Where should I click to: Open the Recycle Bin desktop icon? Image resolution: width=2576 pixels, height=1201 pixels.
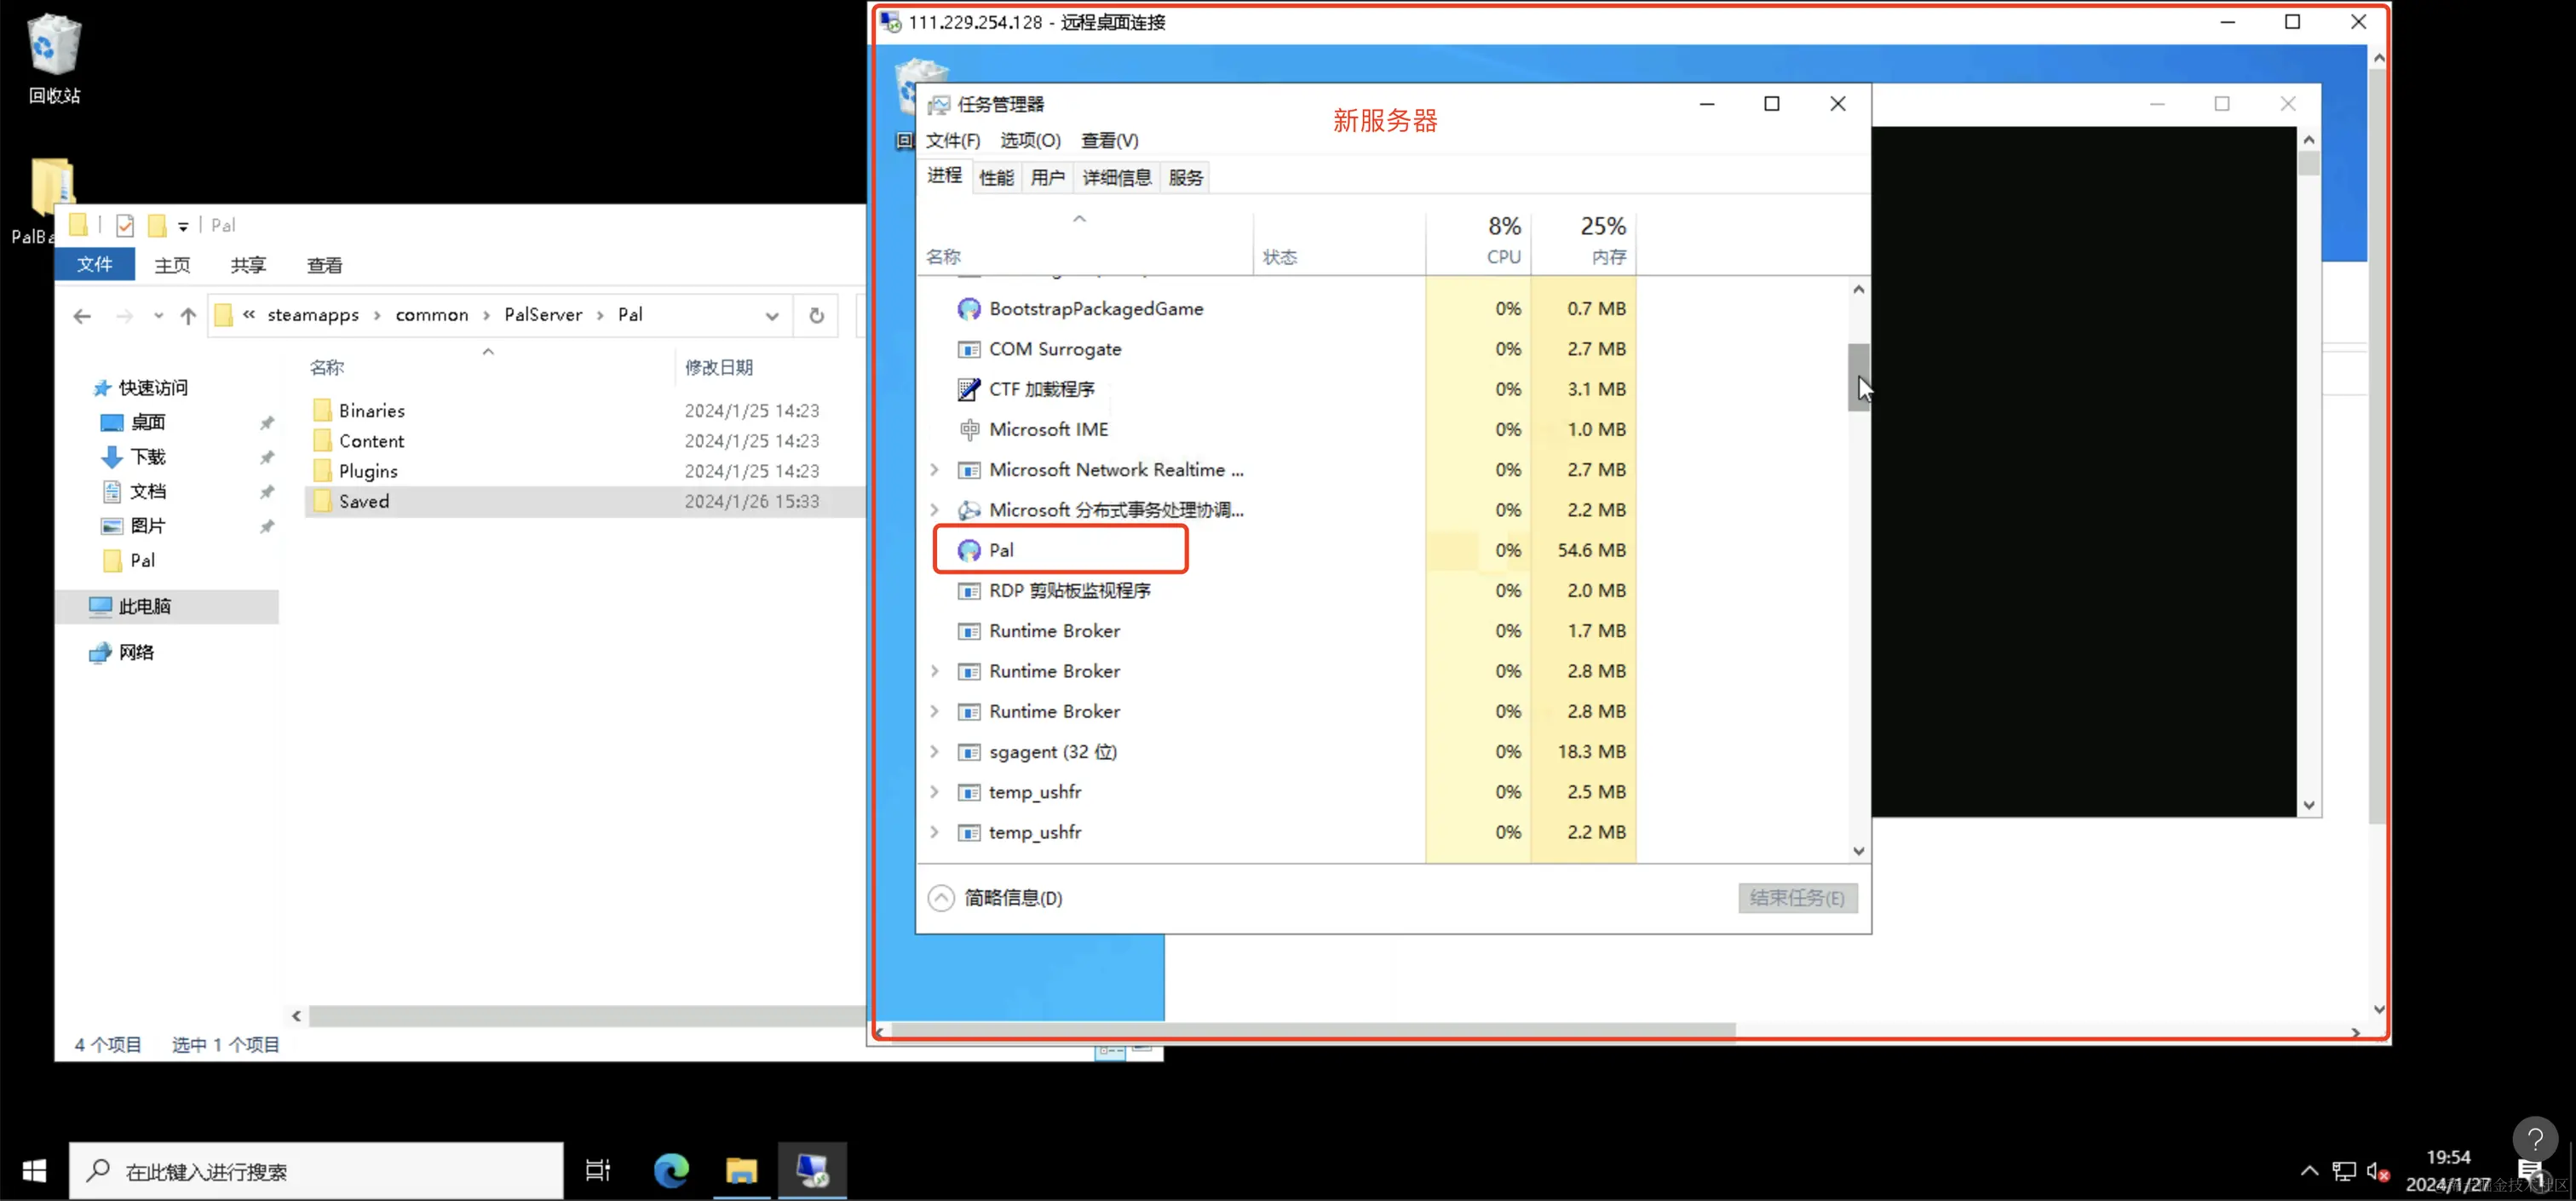point(54,58)
